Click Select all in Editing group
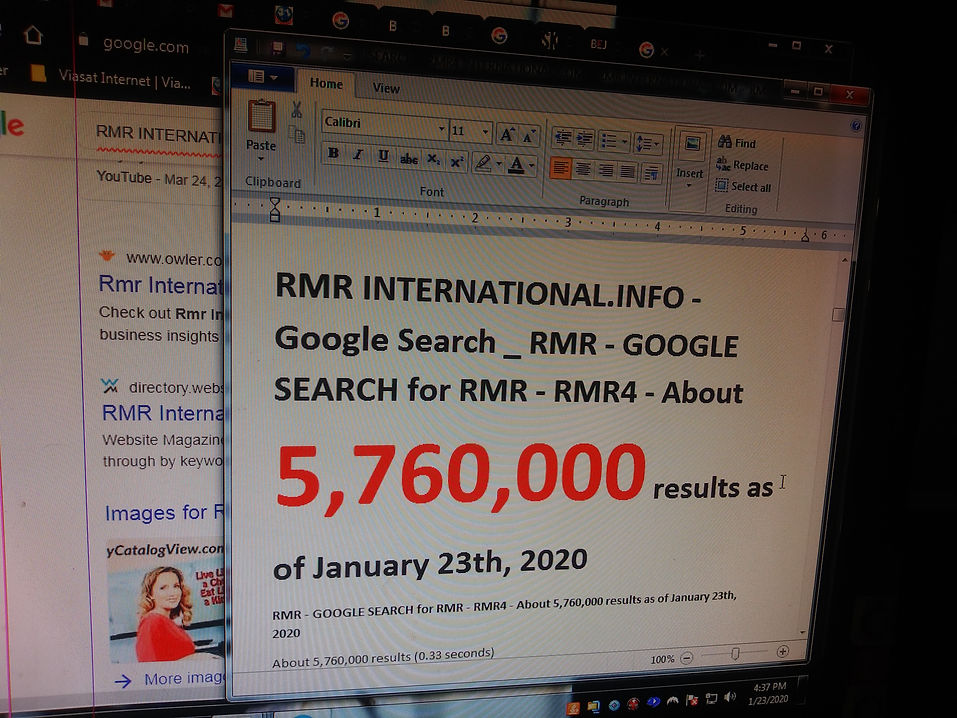 (x=743, y=186)
